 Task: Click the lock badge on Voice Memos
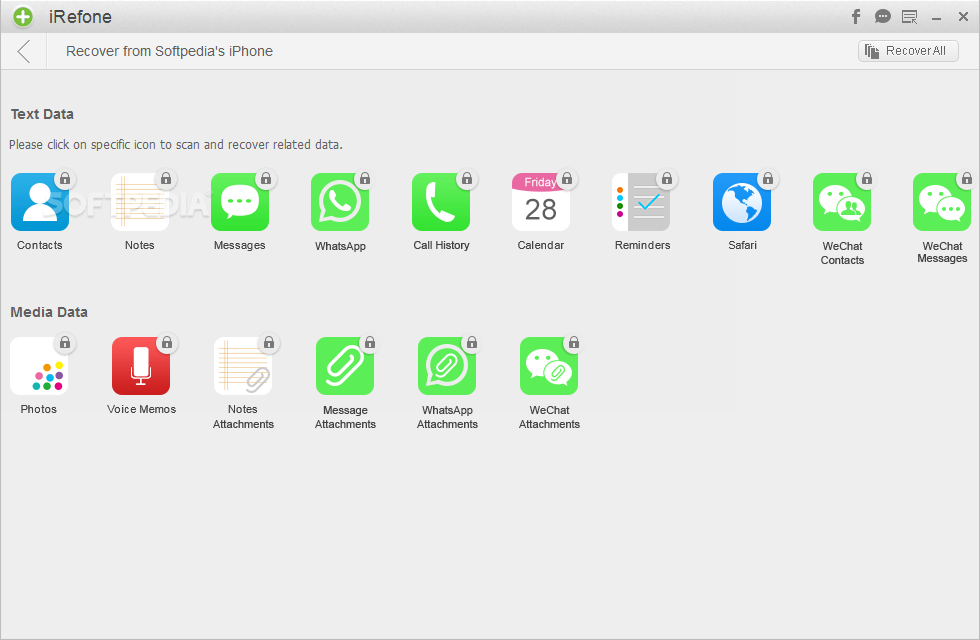tap(167, 342)
